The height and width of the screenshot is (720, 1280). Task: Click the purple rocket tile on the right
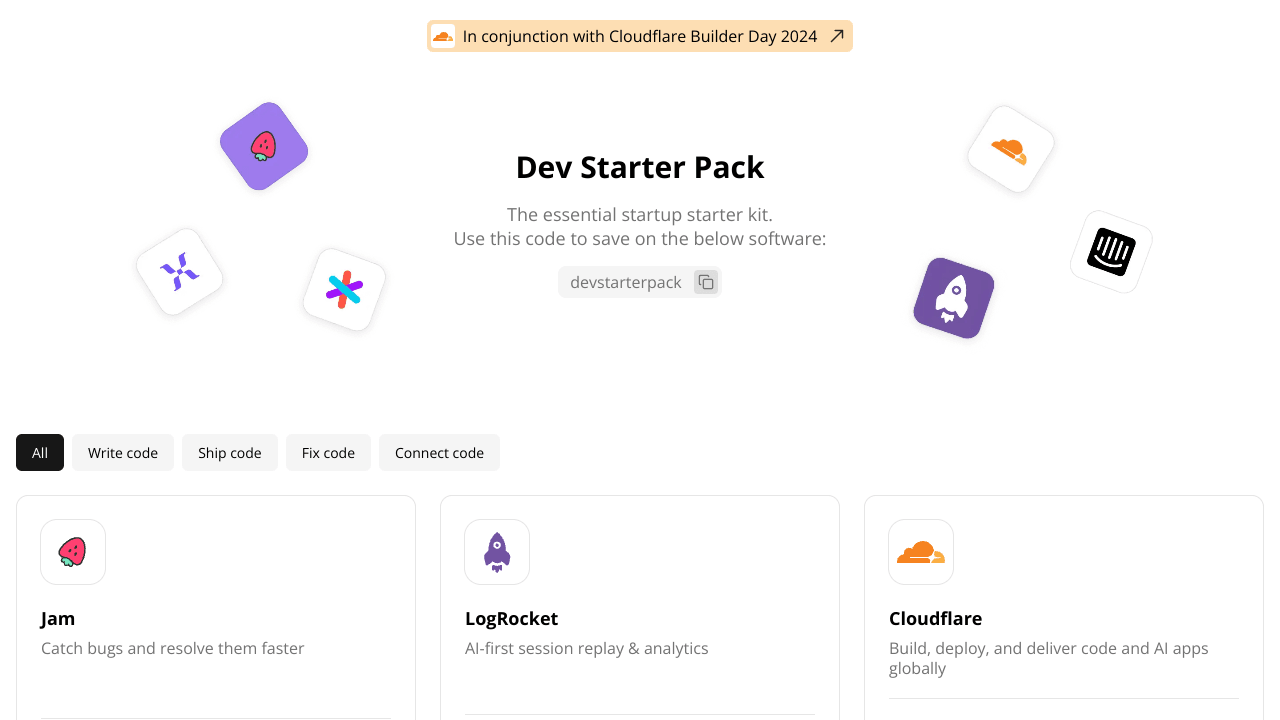952,297
